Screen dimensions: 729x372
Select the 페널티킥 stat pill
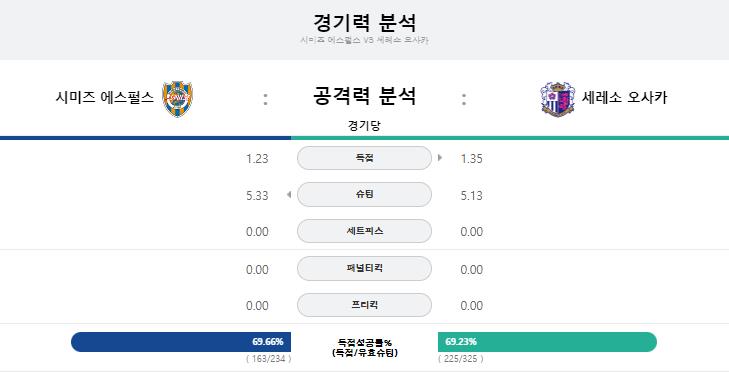(364, 268)
